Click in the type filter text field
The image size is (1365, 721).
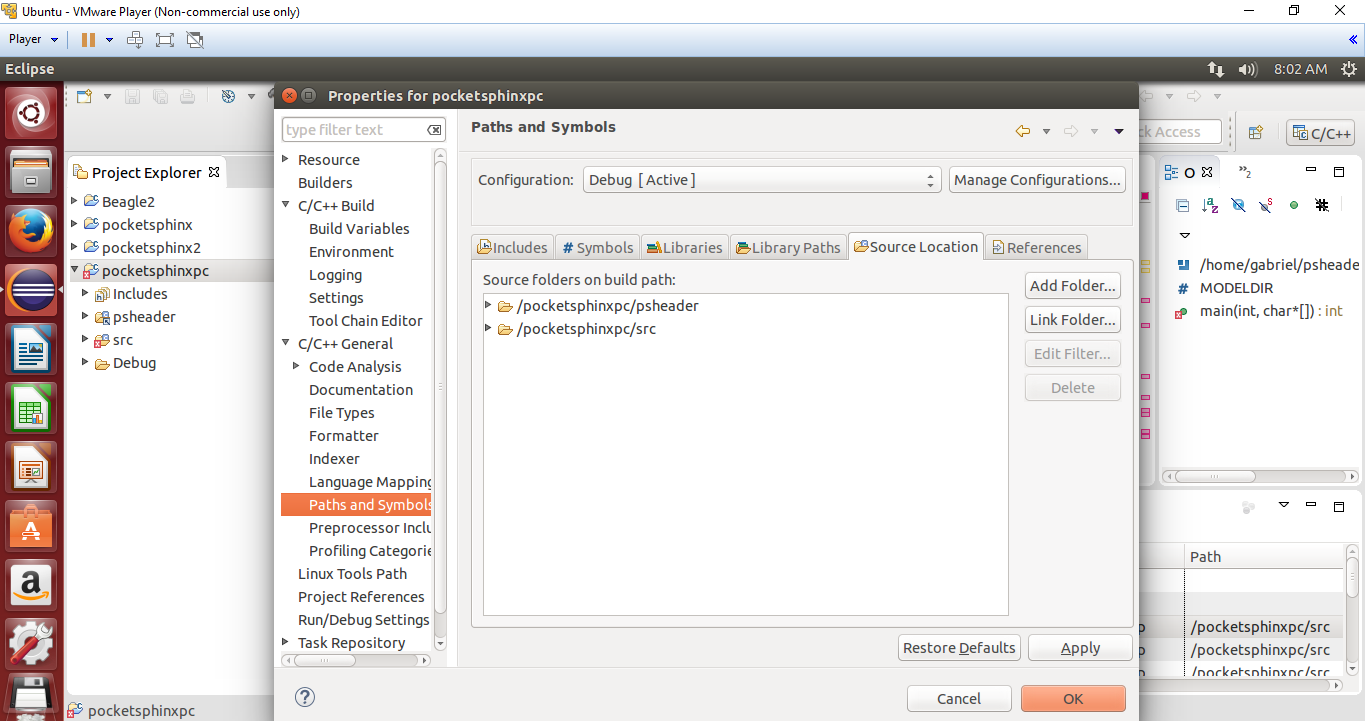353,130
